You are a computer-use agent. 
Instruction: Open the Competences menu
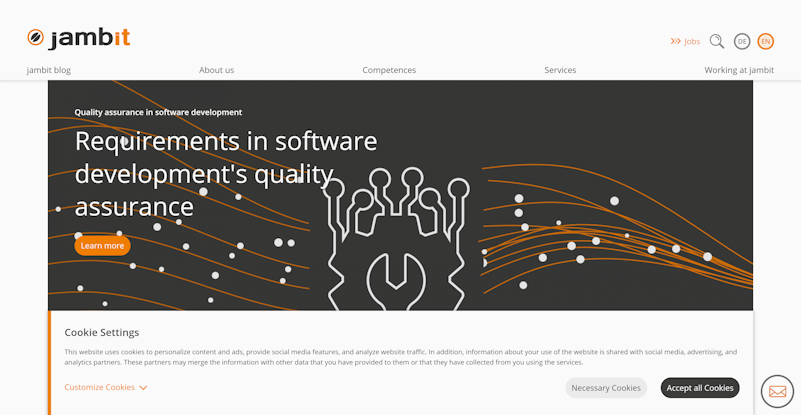pos(389,70)
